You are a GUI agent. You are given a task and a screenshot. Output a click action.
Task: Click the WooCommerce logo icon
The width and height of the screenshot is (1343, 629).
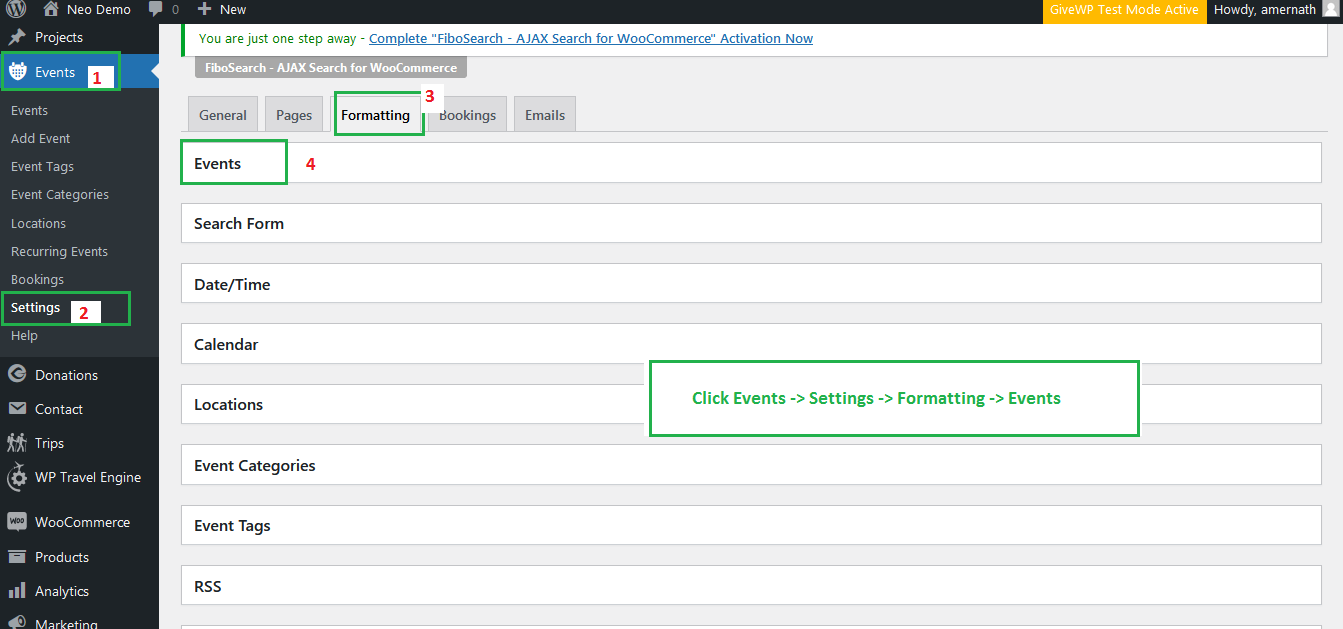click(x=17, y=522)
